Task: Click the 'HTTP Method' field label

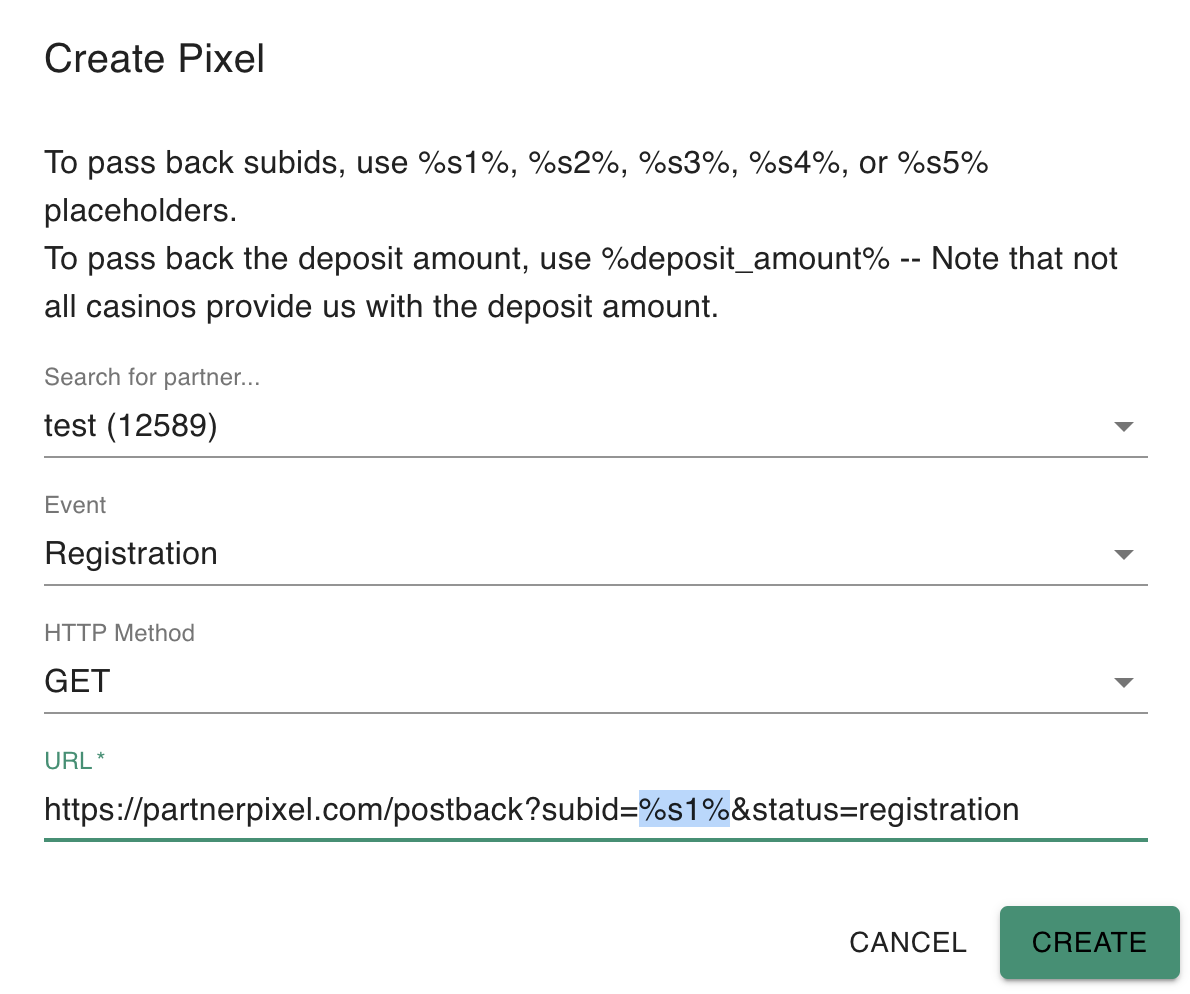Action: point(119,633)
